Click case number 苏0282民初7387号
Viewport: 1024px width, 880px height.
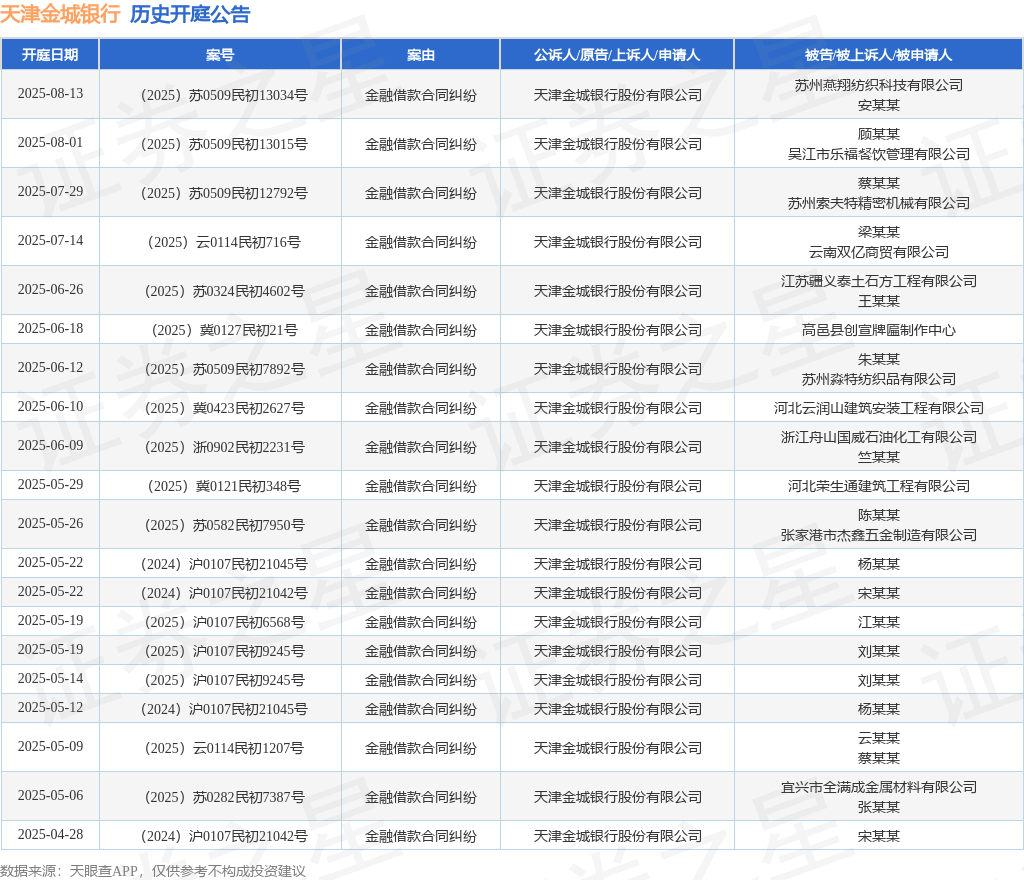225,797
